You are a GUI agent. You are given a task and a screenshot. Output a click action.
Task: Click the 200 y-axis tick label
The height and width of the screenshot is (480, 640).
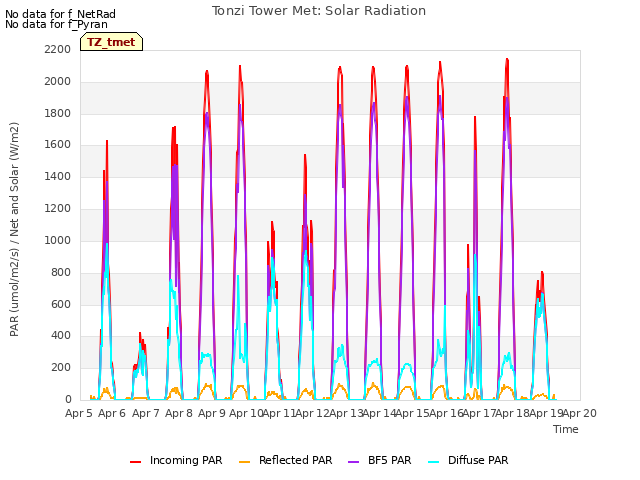tap(61, 367)
